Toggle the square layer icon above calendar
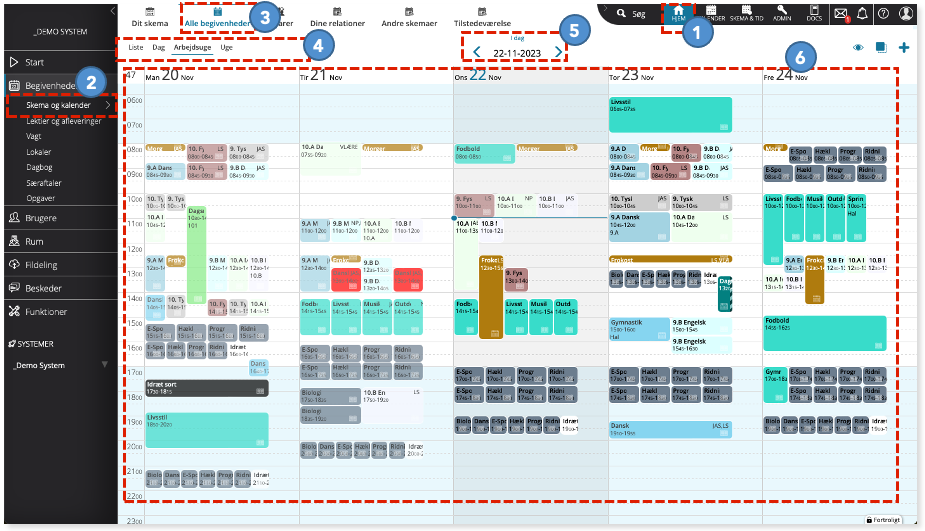925x531 pixels. [x=881, y=47]
